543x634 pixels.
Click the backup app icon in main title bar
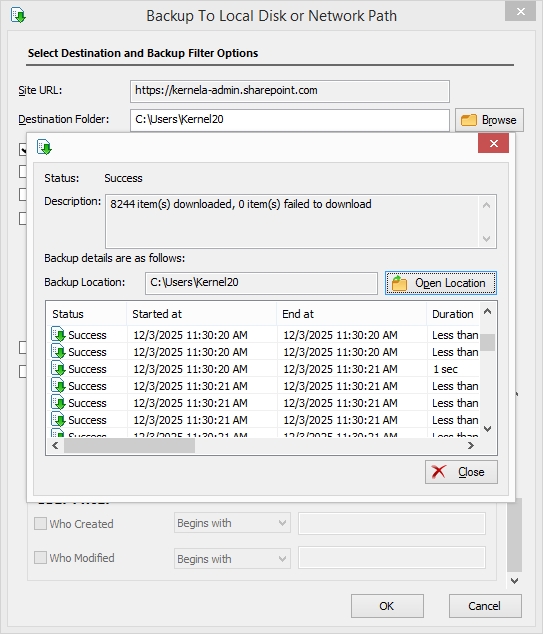(18, 16)
